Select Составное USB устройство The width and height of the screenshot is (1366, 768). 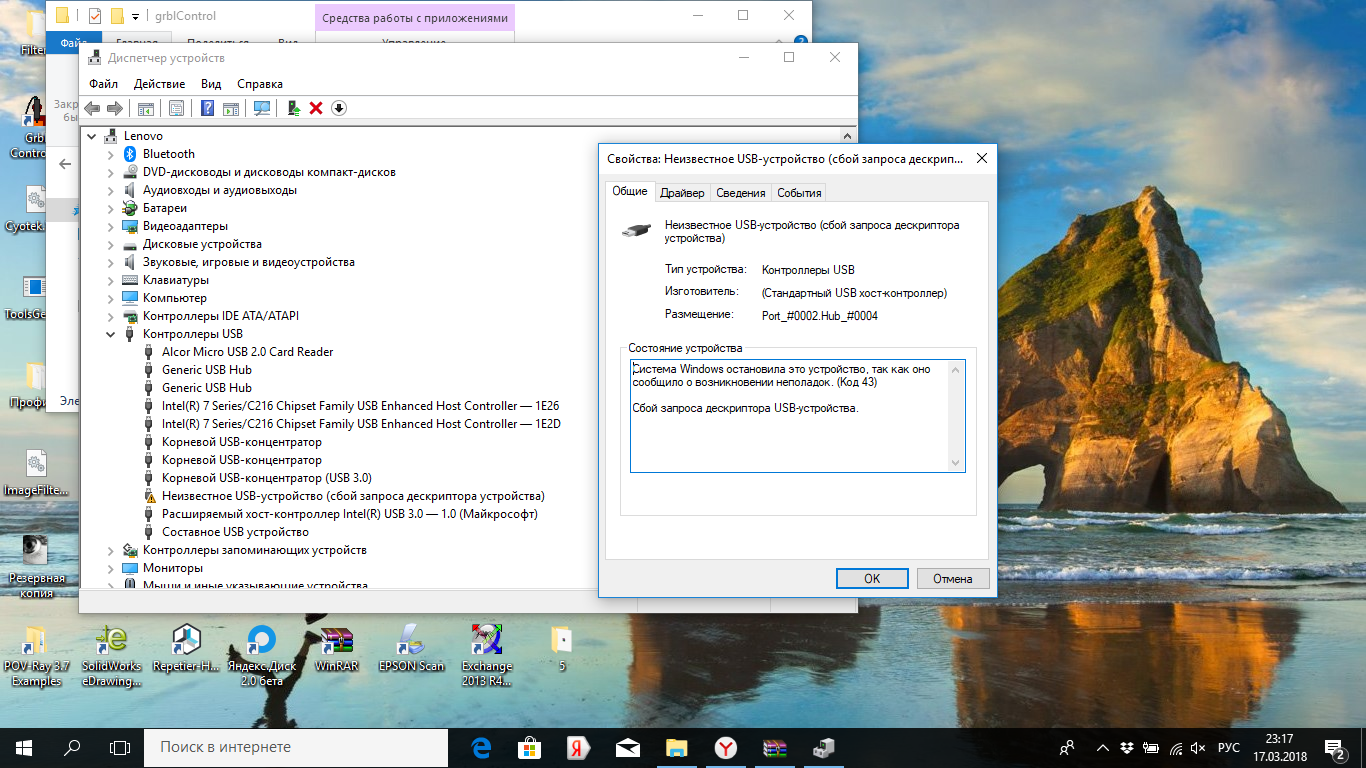tap(235, 532)
